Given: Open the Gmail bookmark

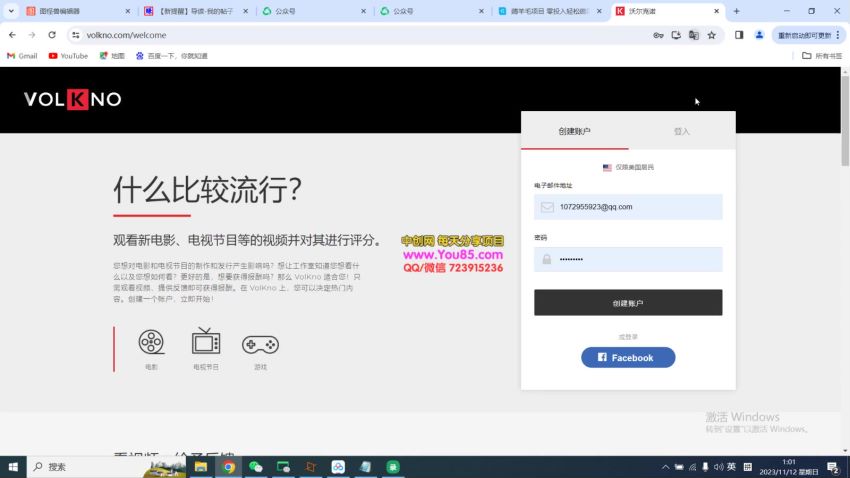Looking at the screenshot, I should 22,56.
